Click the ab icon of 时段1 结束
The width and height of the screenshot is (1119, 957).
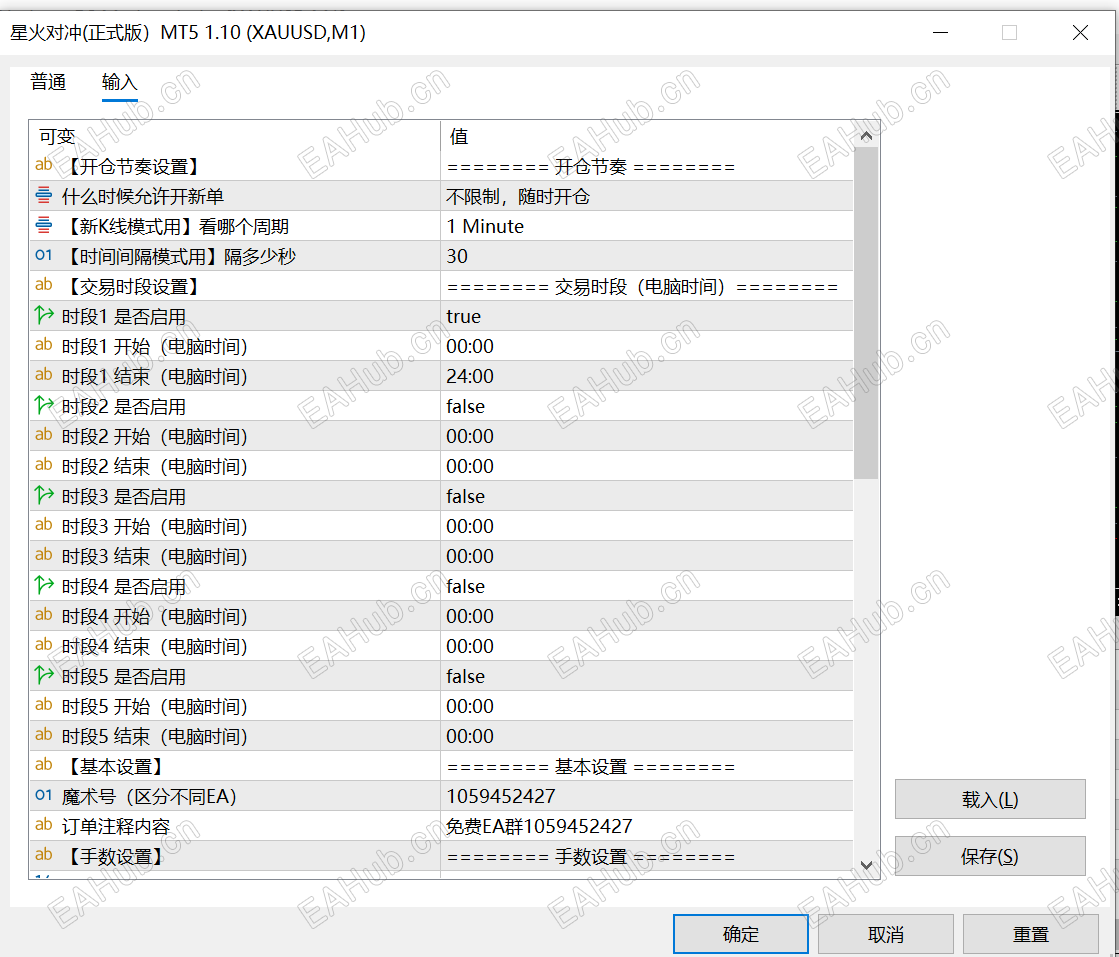point(44,375)
